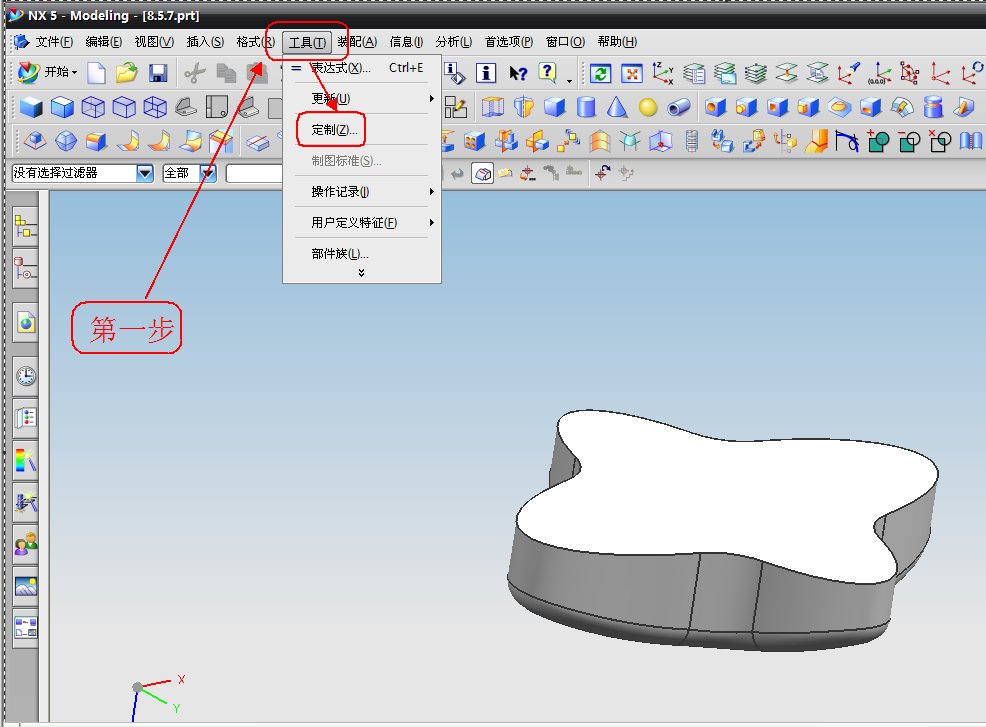Click the blue-framed Information 'i' icon

click(485, 73)
